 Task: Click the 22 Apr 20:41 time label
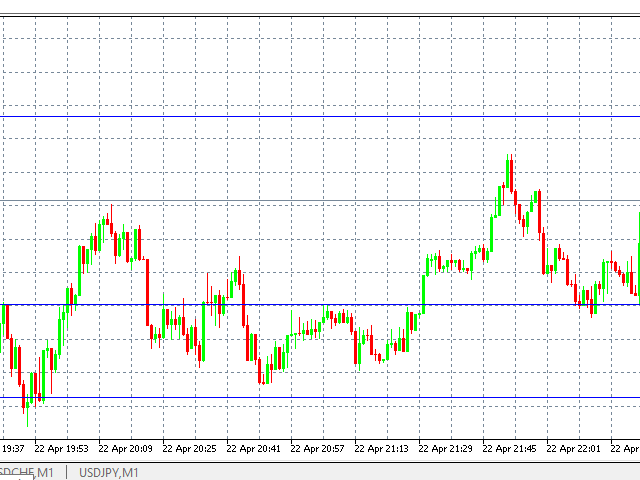pyautogui.click(x=253, y=449)
